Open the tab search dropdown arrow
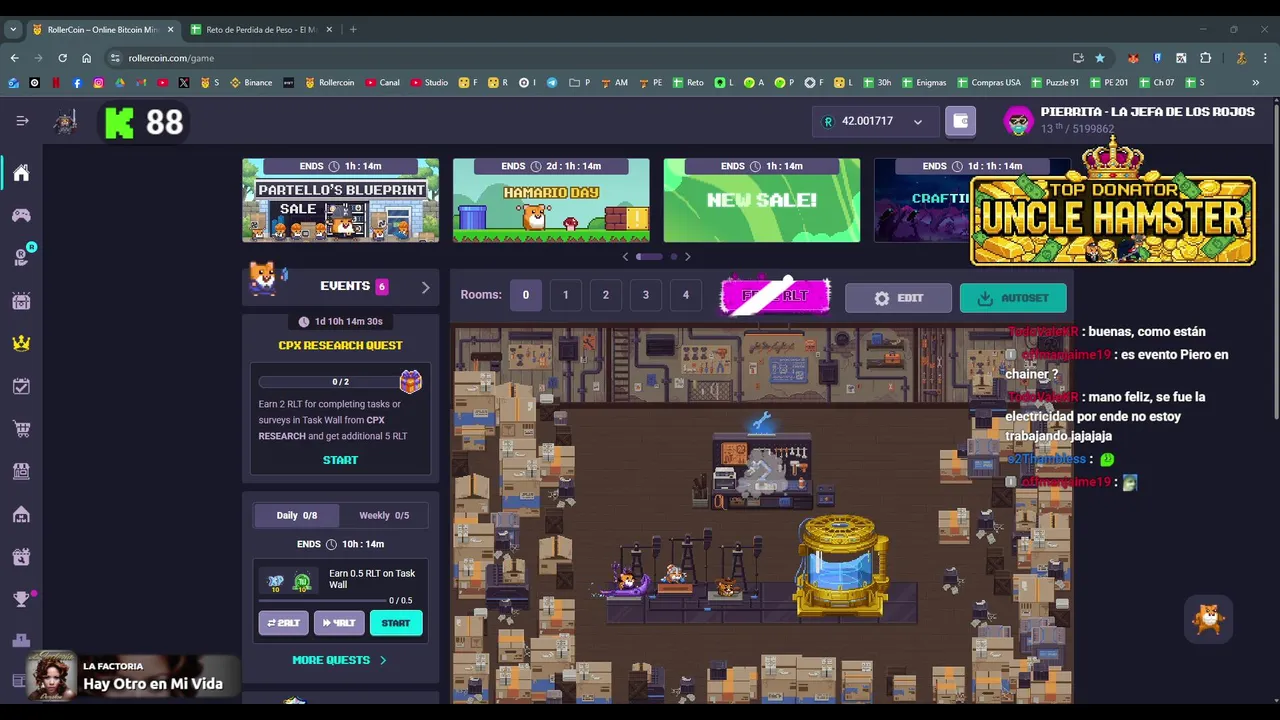 coord(13,29)
